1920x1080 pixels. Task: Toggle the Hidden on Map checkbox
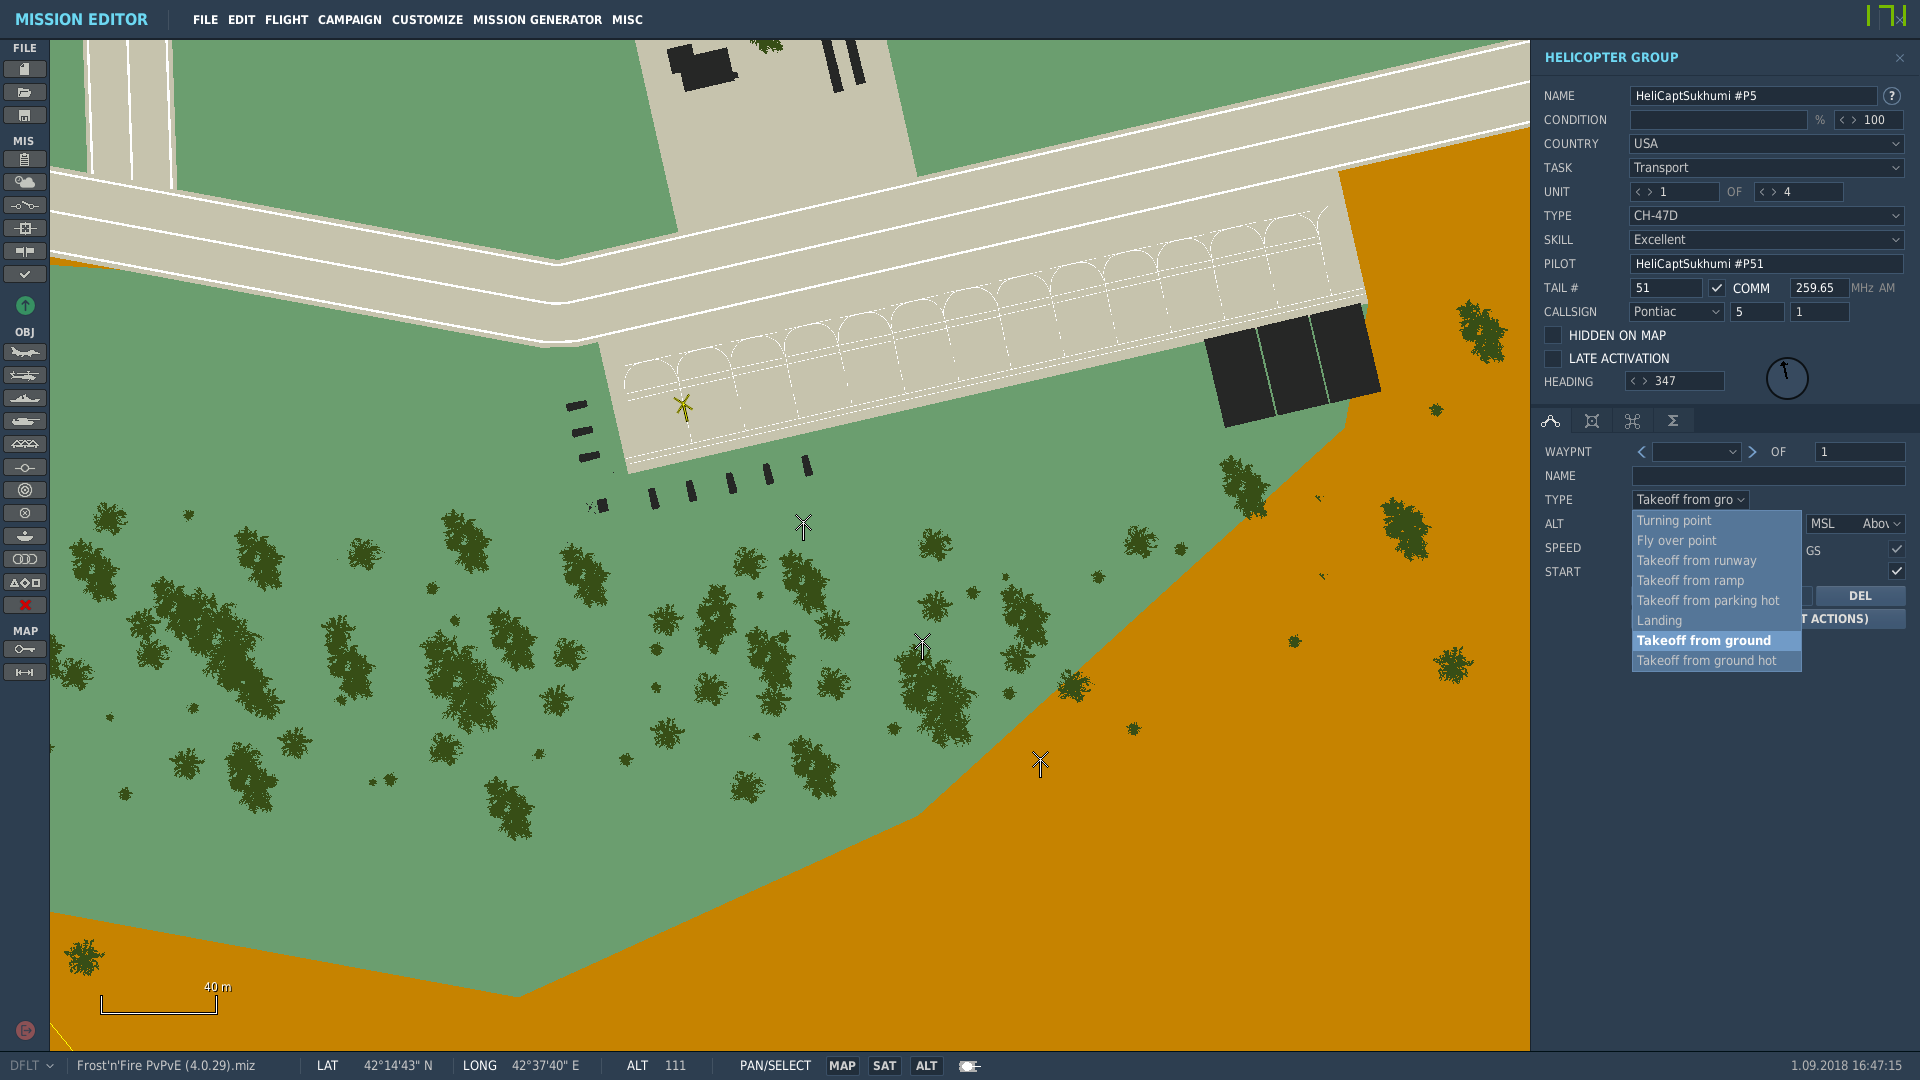click(x=1553, y=335)
